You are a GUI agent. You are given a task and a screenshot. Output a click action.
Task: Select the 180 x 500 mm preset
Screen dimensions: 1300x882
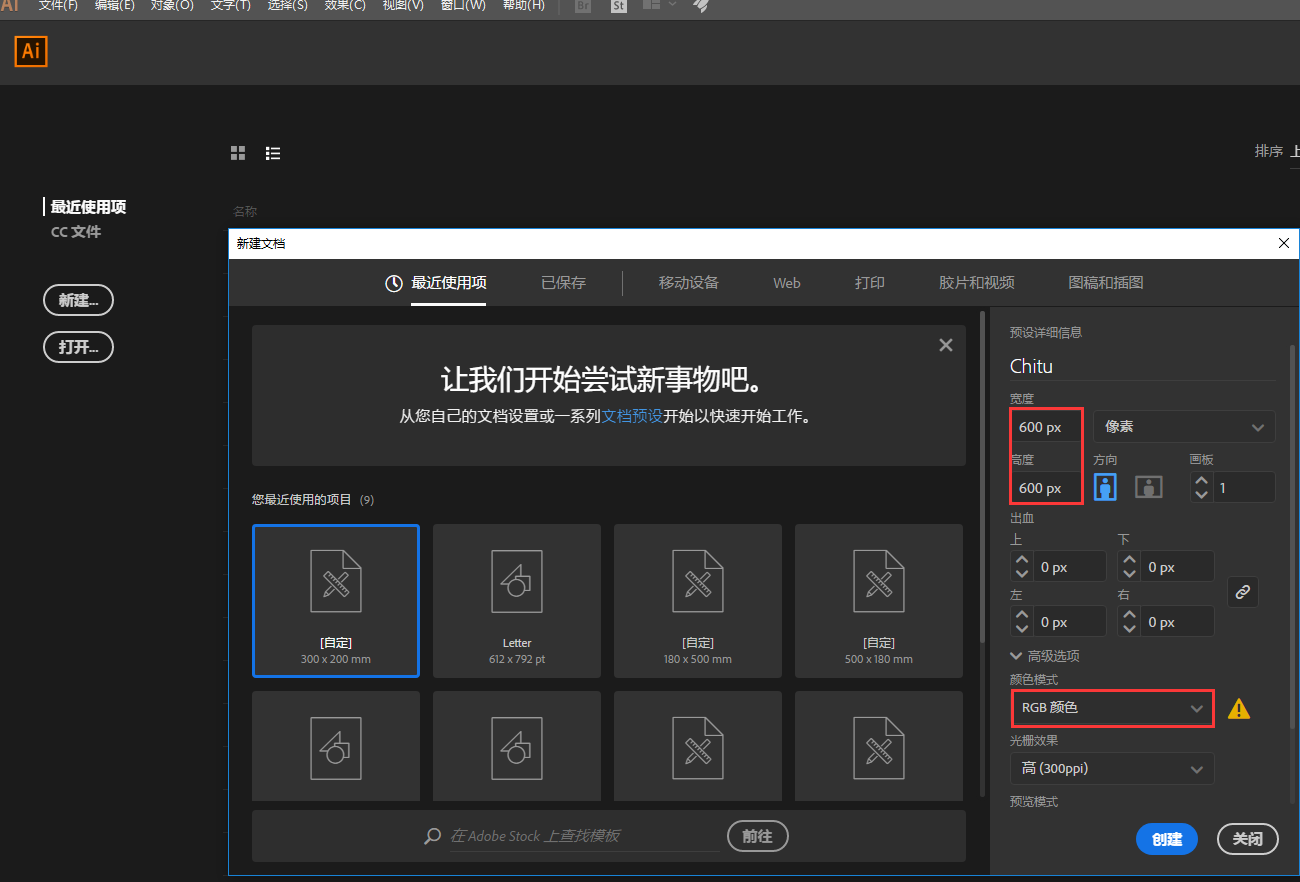(x=698, y=601)
